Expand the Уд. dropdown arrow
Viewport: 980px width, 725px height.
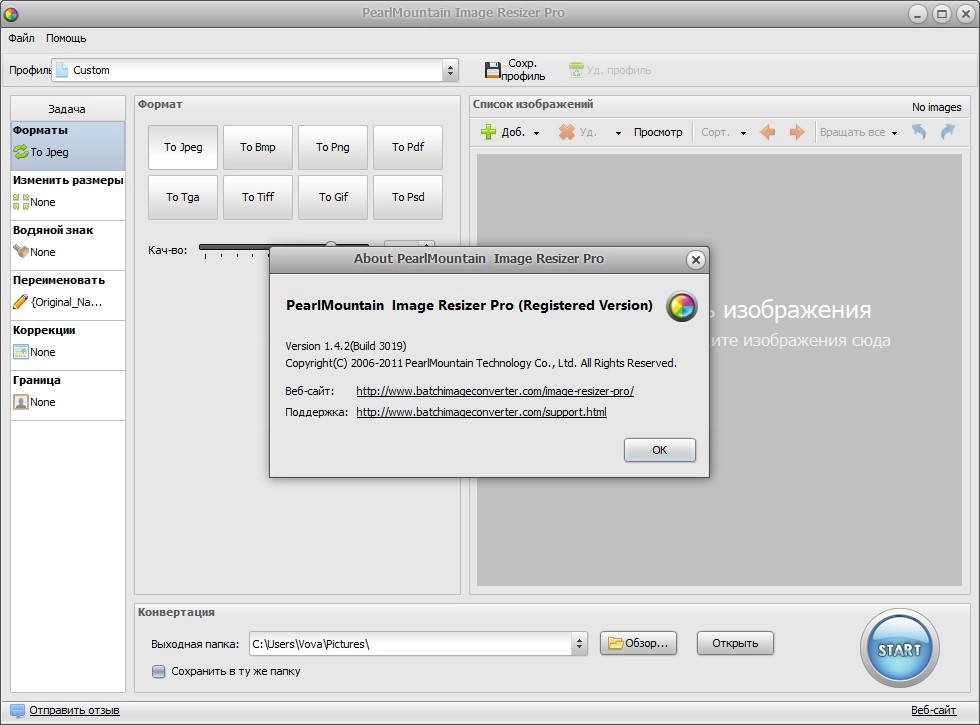tap(618, 133)
